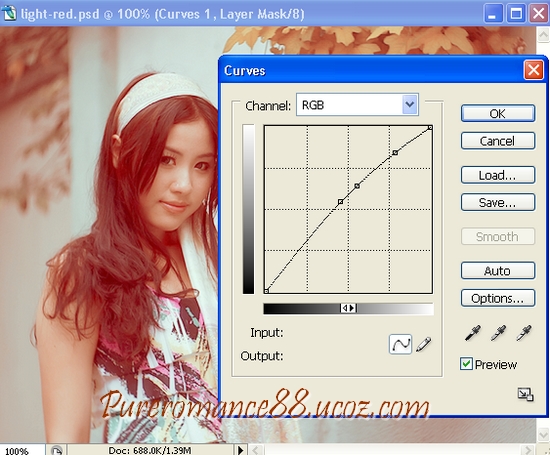Open the status bar info flyout arrow
Image resolution: width=550 pixels, height=455 pixels.
pos(241,450)
